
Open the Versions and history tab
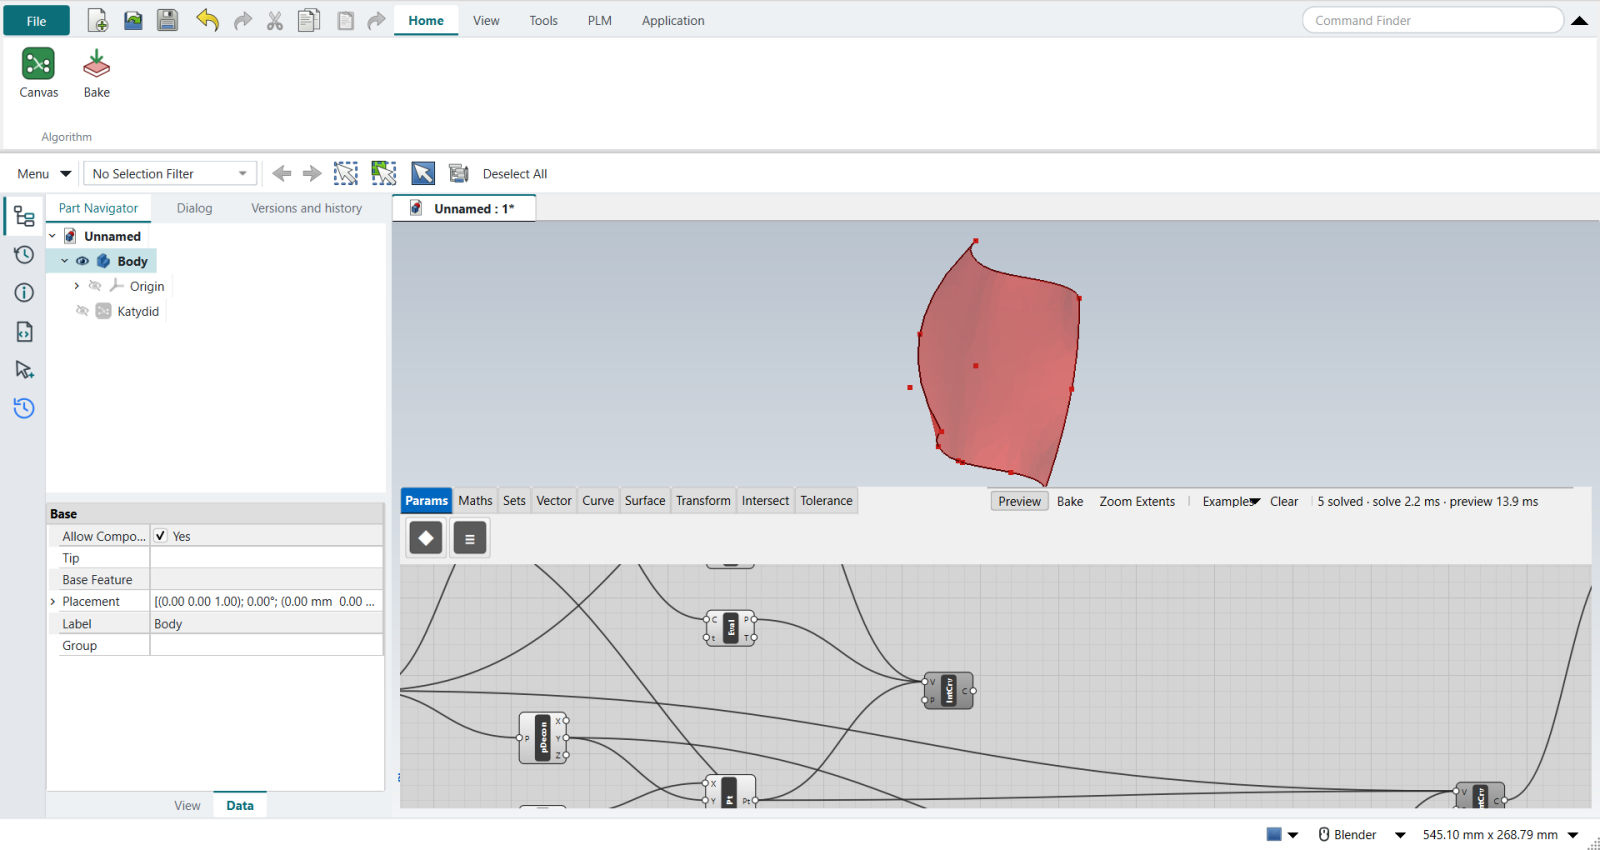coord(306,208)
